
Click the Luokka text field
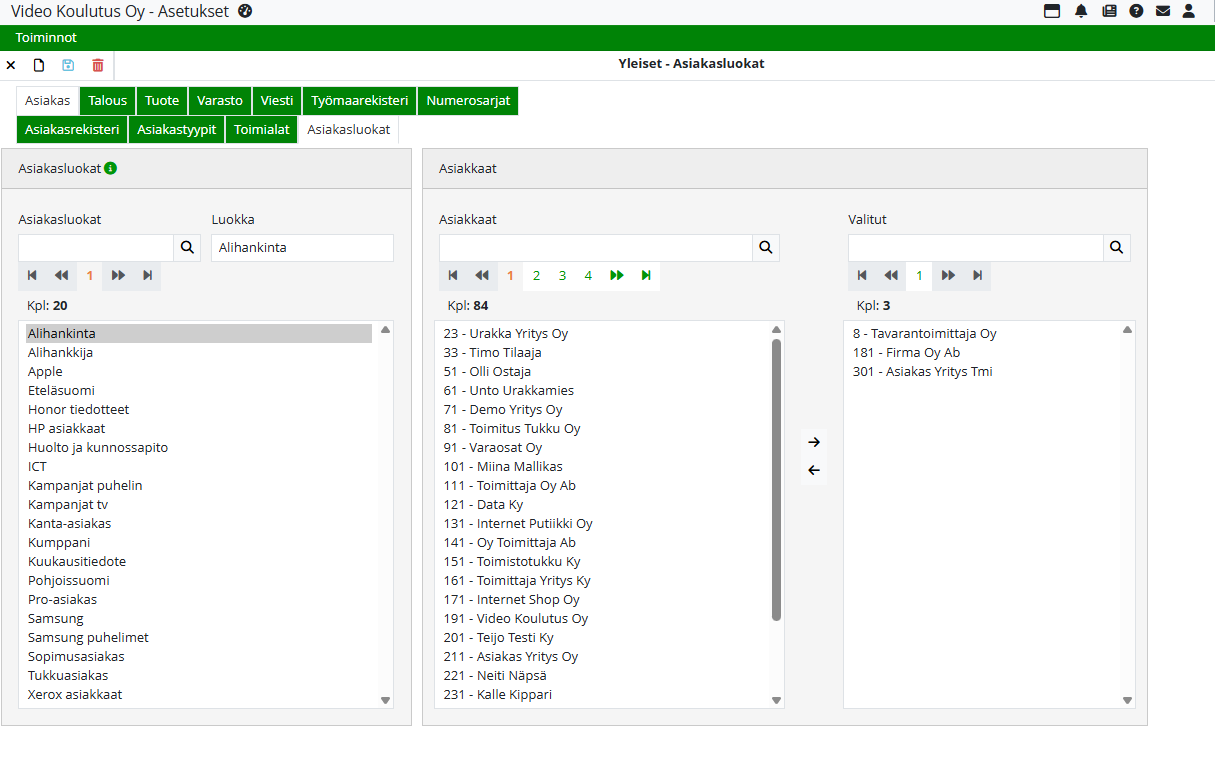pos(302,247)
